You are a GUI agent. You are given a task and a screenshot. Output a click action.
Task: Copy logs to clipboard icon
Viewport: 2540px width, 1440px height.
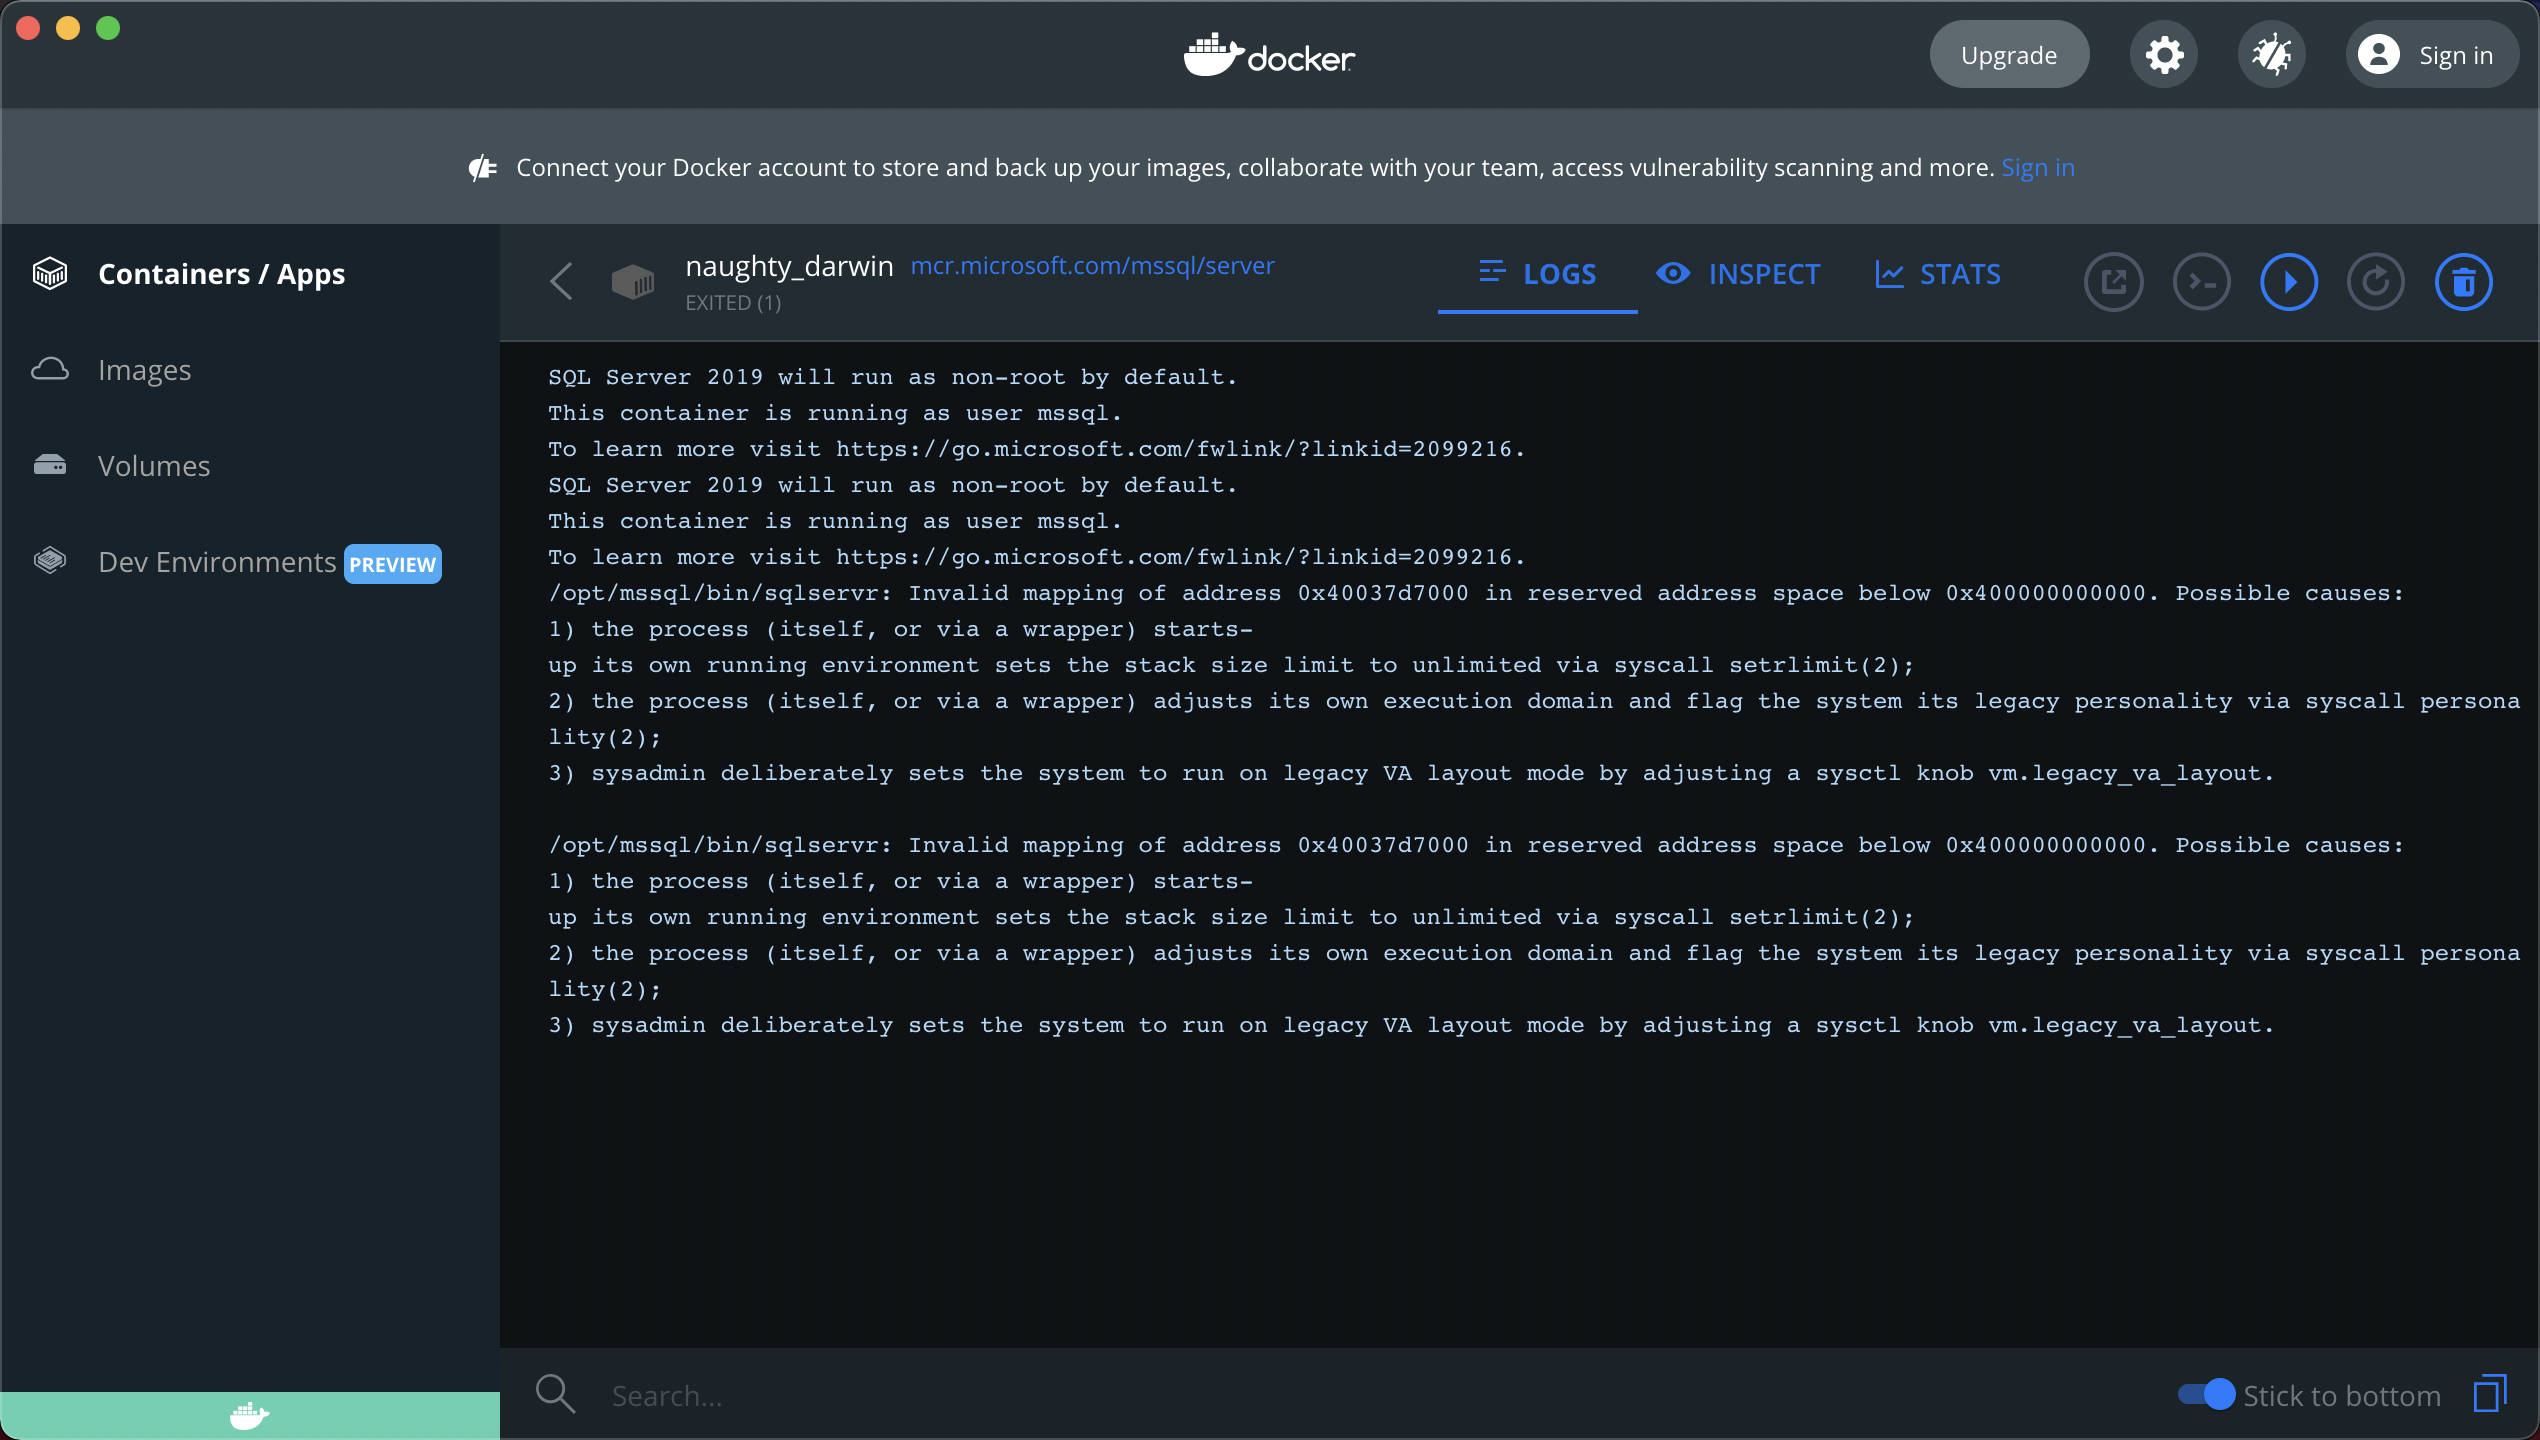[x=2490, y=1393]
